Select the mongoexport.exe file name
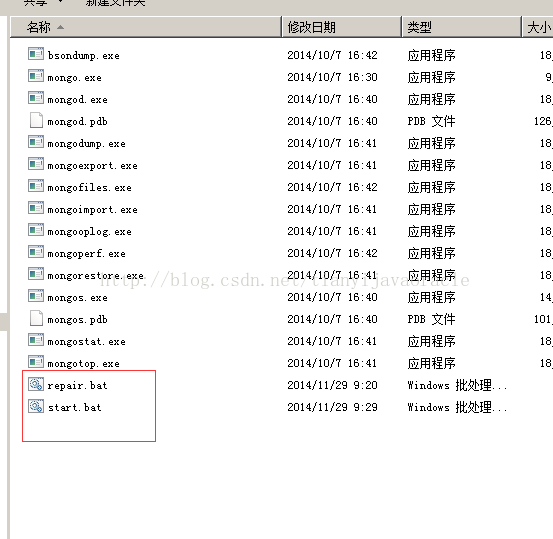This screenshot has height=539, width=553. coord(92,165)
